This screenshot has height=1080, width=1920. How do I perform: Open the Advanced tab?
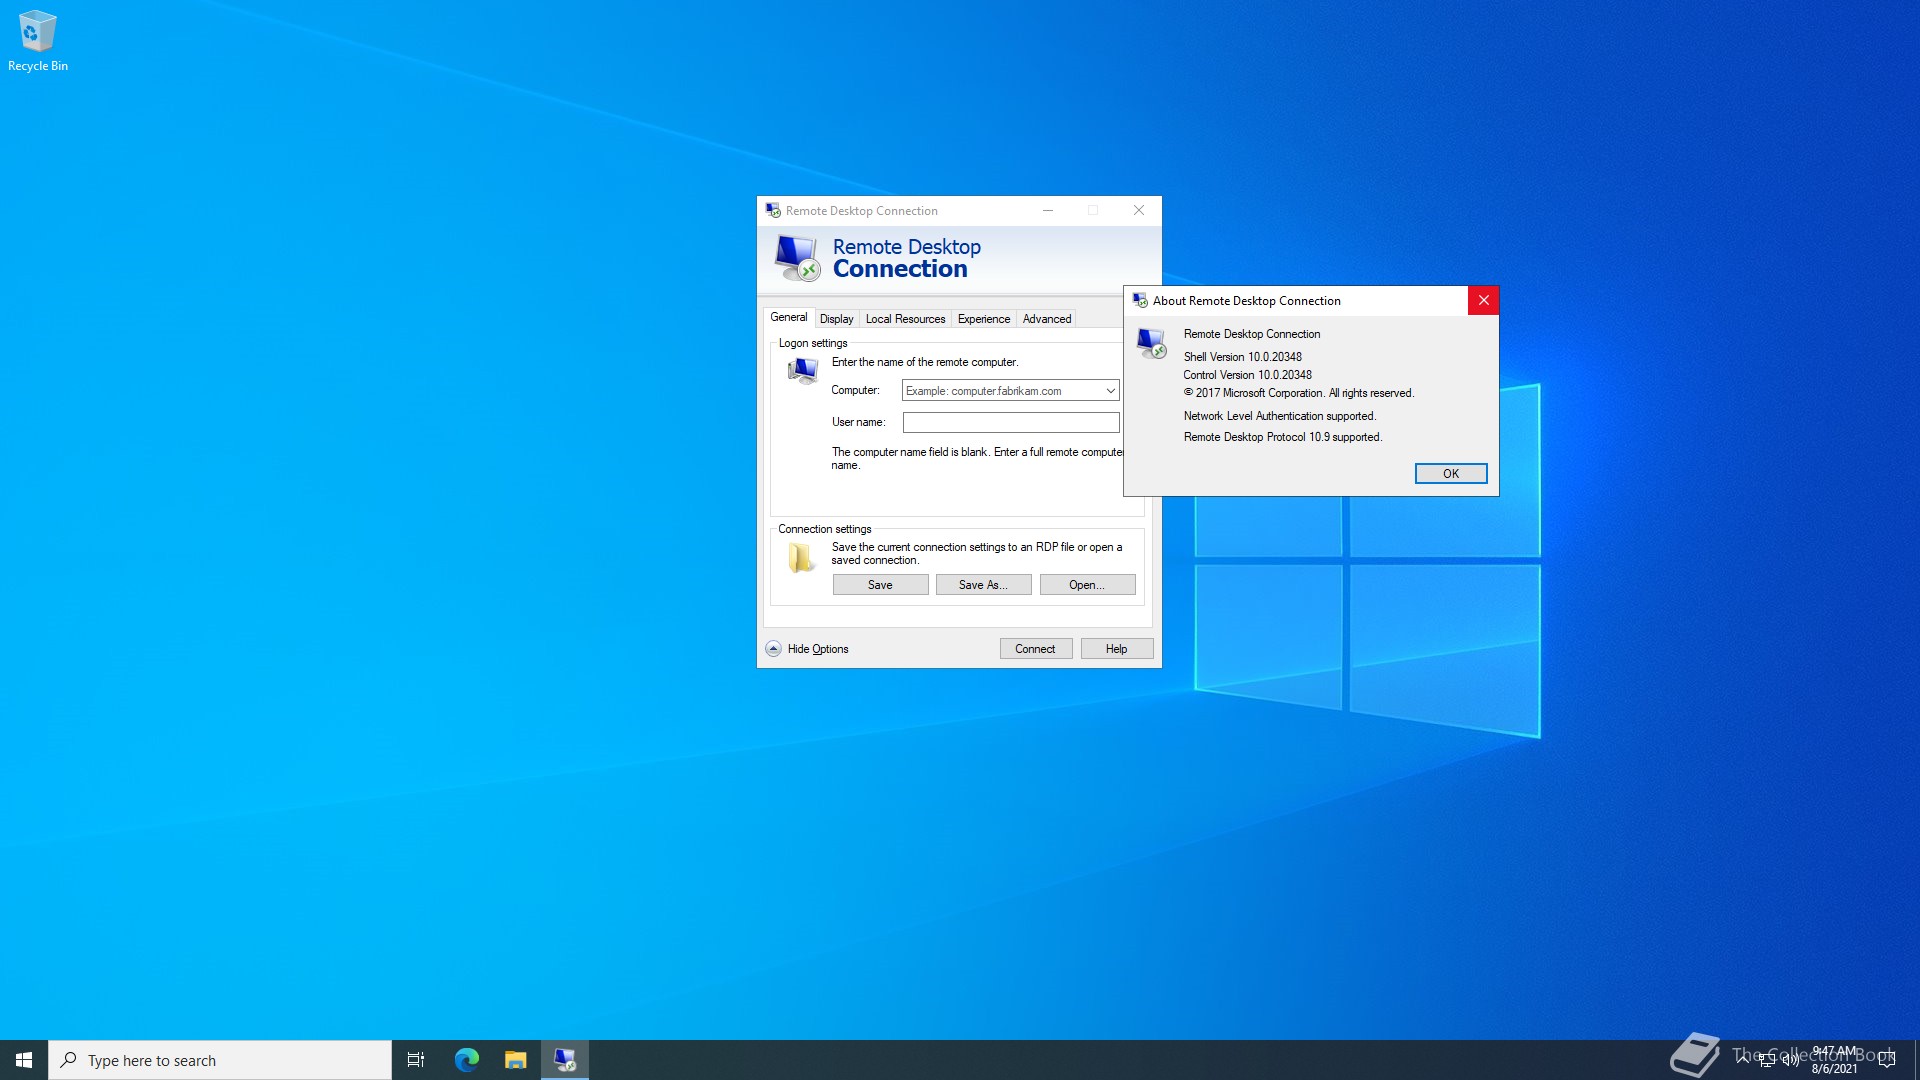pyautogui.click(x=1046, y=319)
